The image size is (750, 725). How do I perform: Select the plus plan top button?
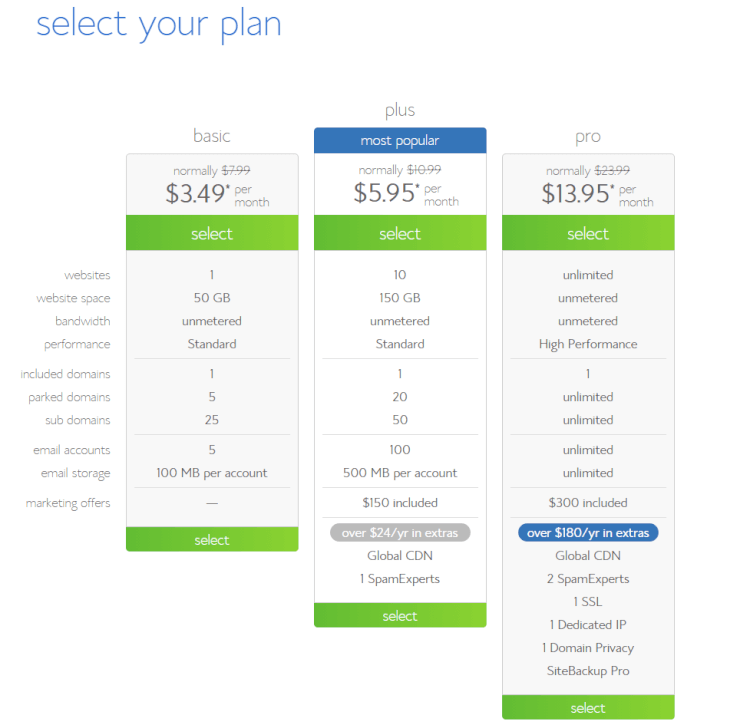[400, 233]
